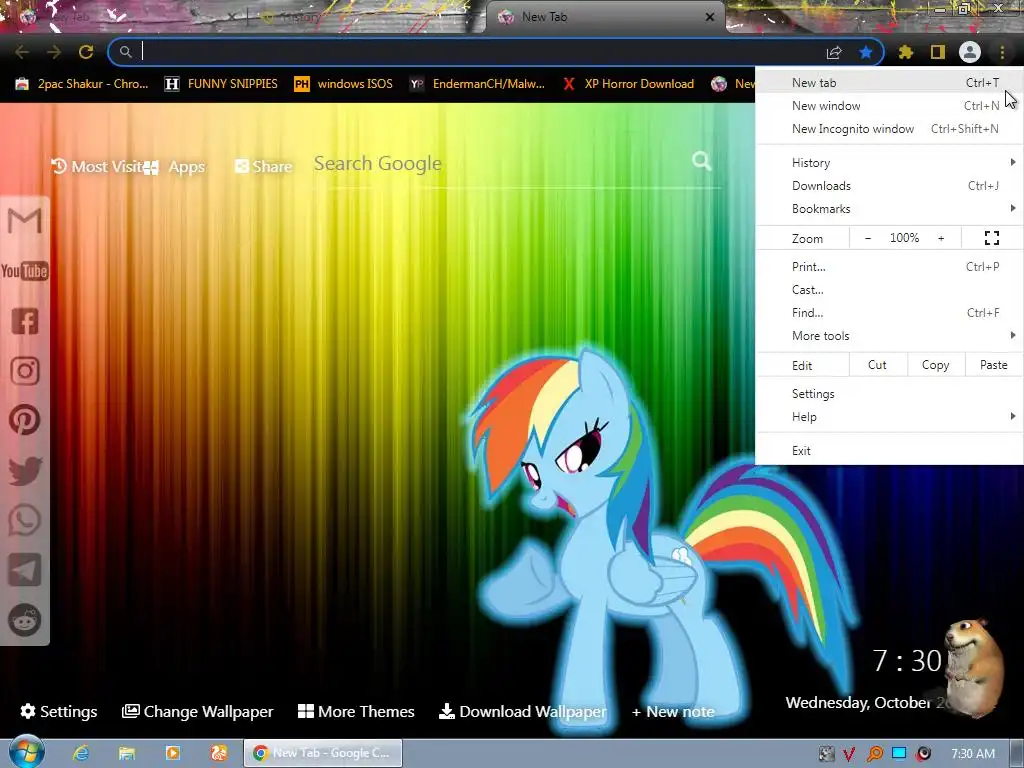This screenshot has height=768, width=1024.
Task: Click the red V tray icon
Action: click(849, 754)
